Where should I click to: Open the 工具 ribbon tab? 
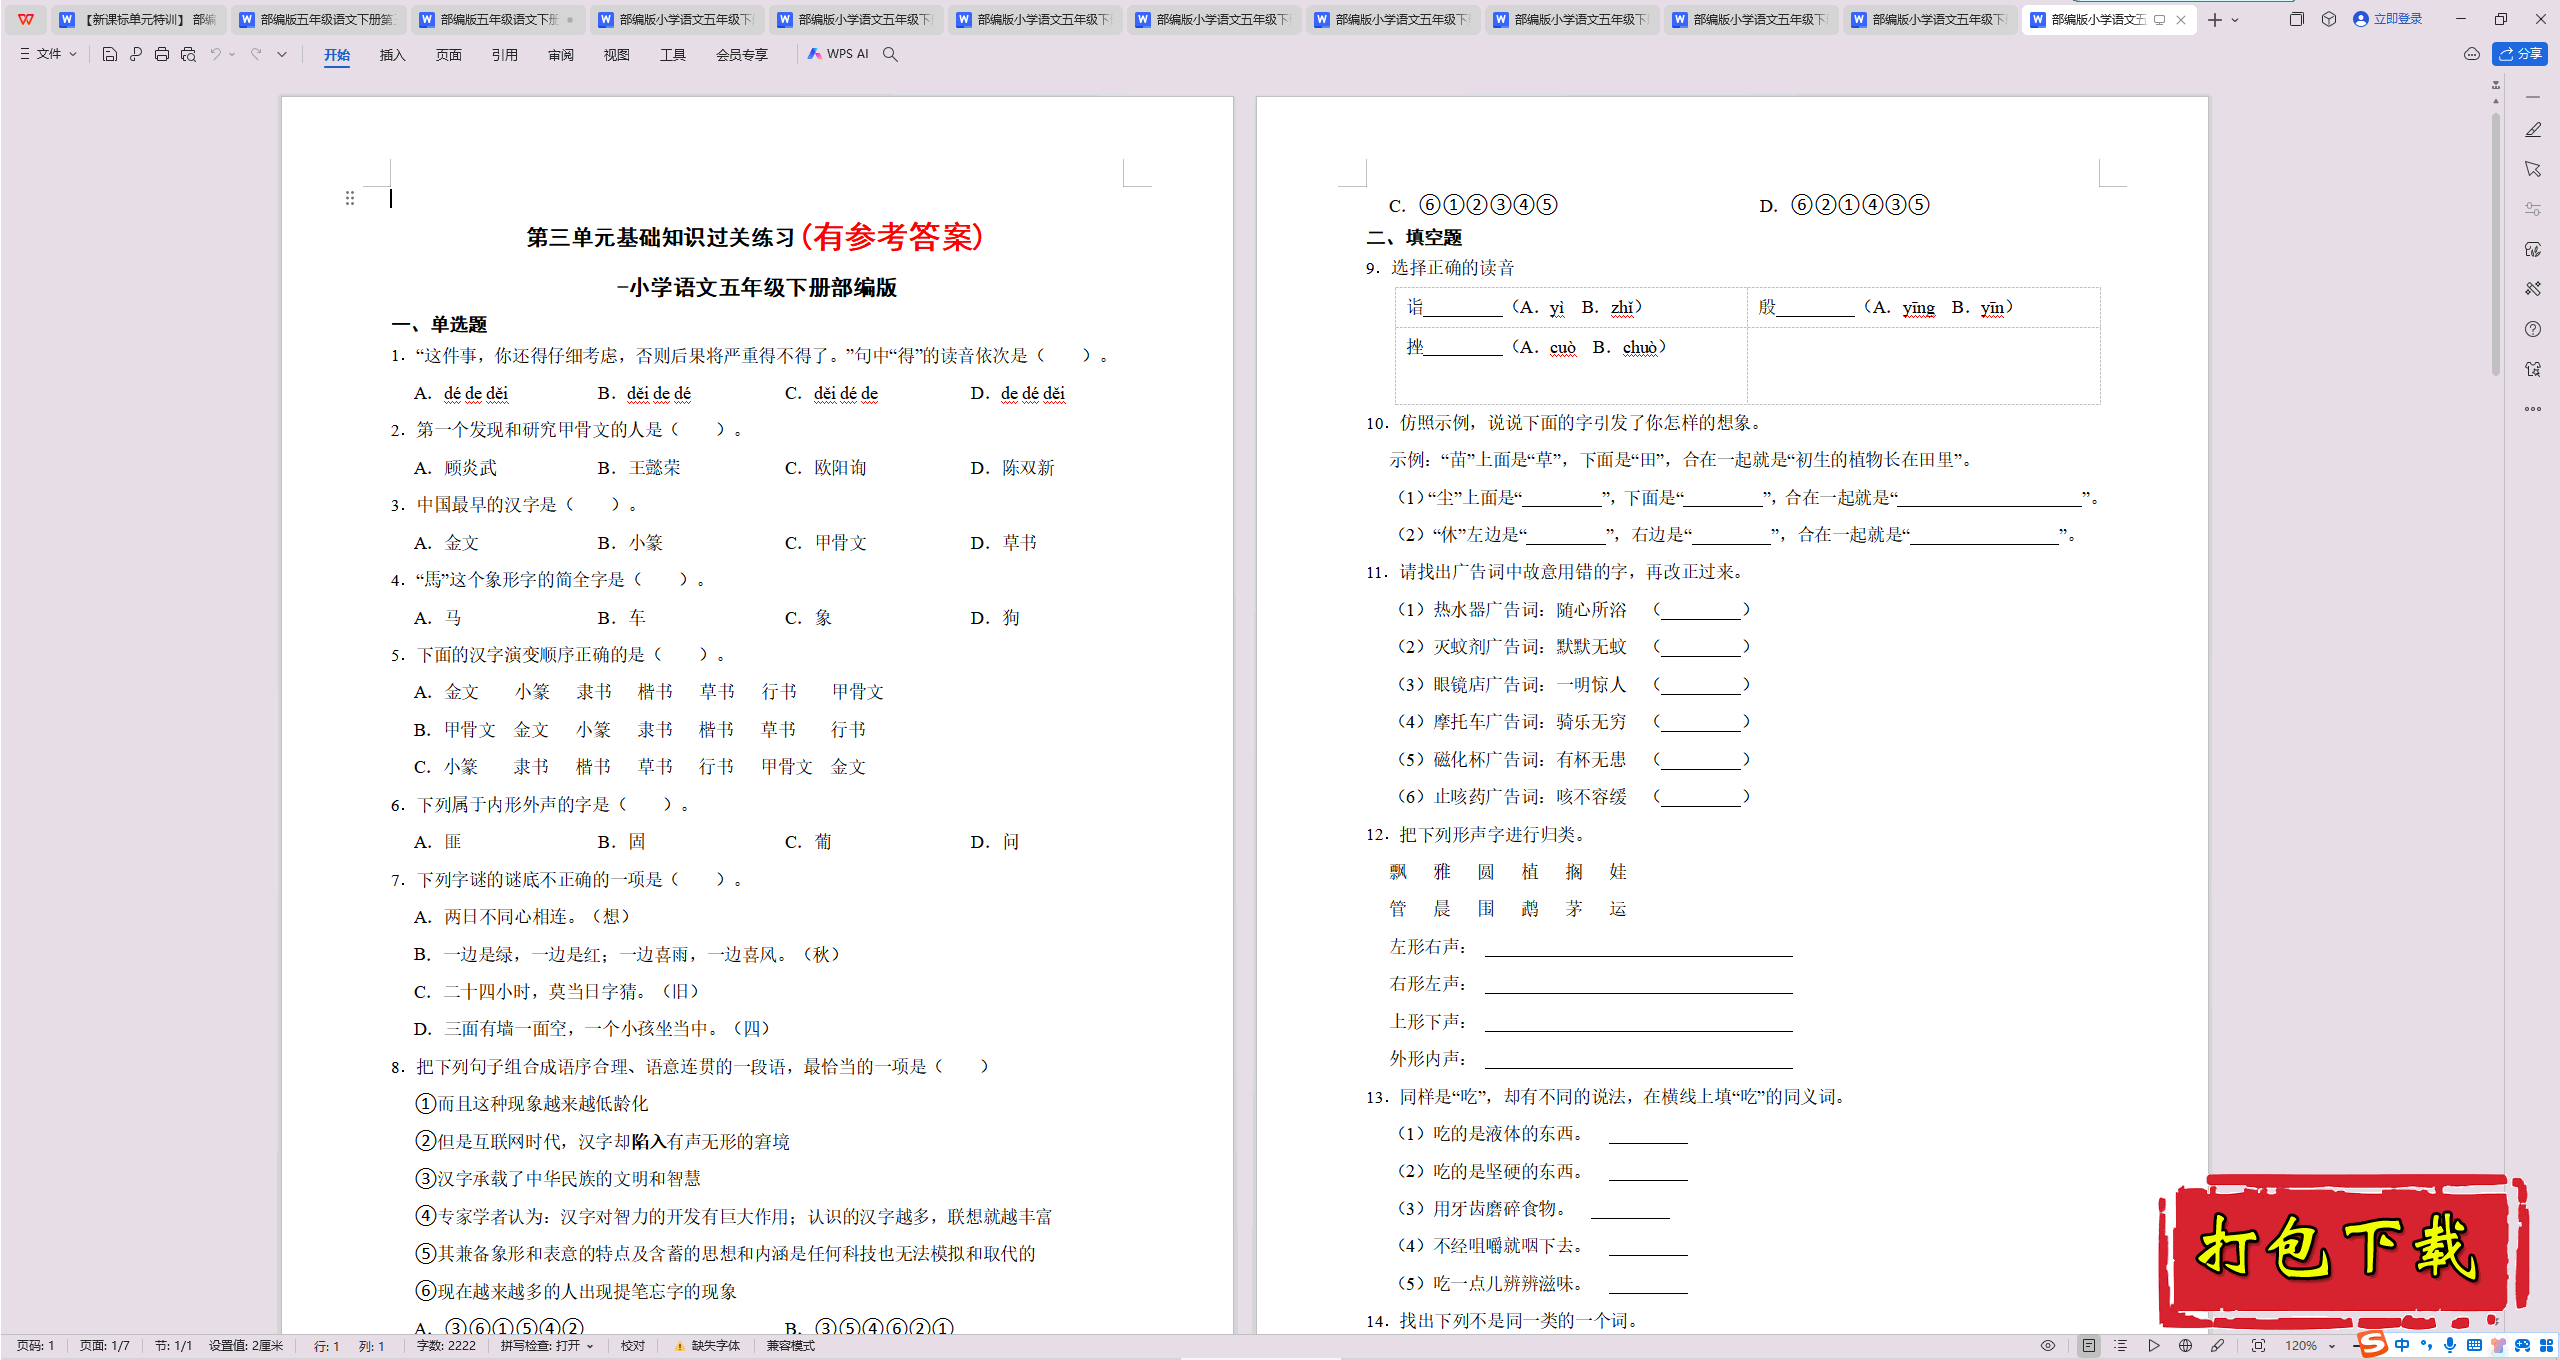pyautogui.click(x=673, y=55)
